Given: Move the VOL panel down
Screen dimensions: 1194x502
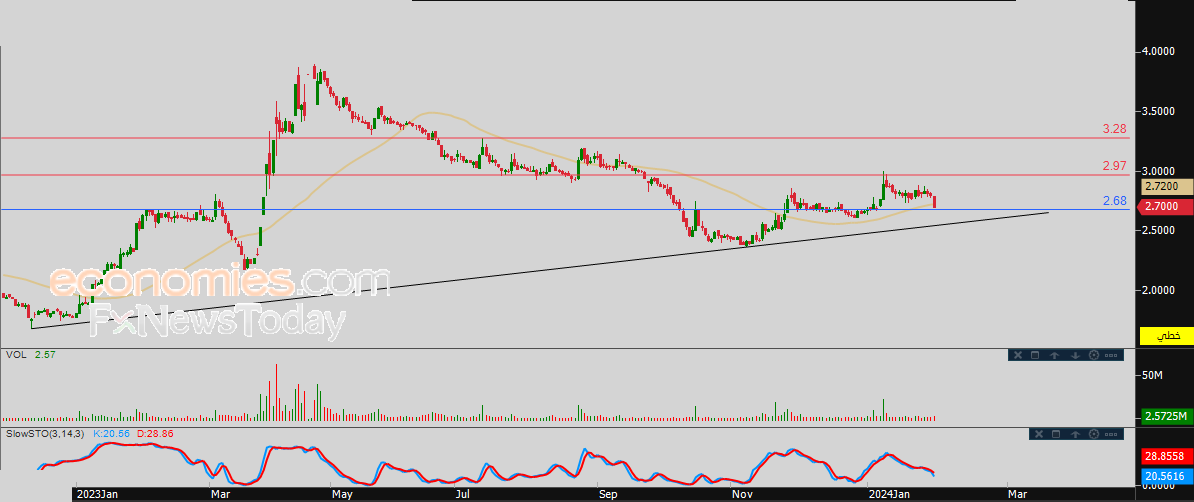Looking at the screenshot, I should click(x=1075, y=355).
